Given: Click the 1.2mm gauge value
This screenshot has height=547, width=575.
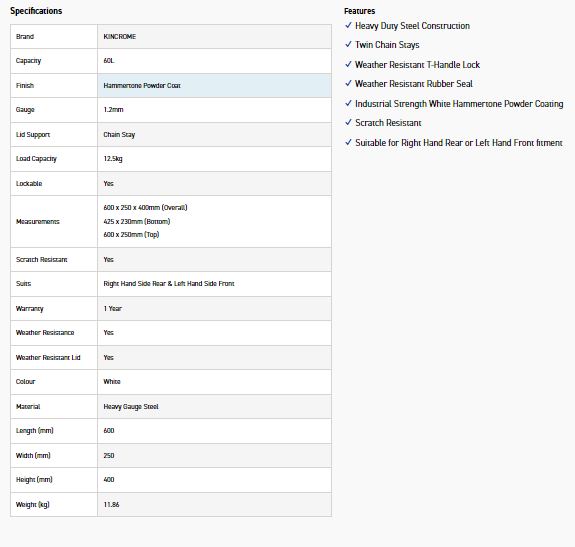Looking at the screenshot, I should [113, 110].
